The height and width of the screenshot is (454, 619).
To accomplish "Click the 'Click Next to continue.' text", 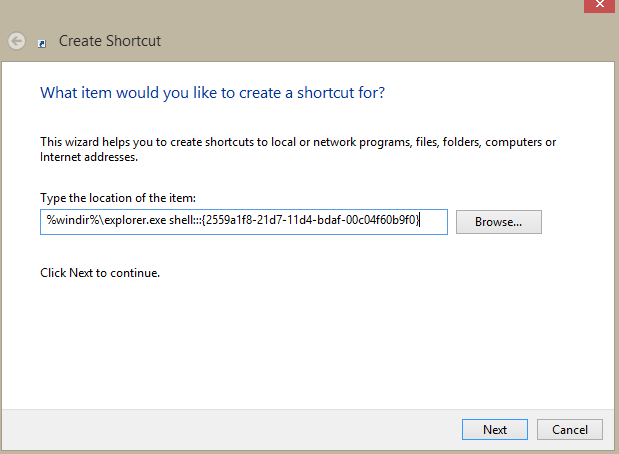I will [x=100, y=273].
